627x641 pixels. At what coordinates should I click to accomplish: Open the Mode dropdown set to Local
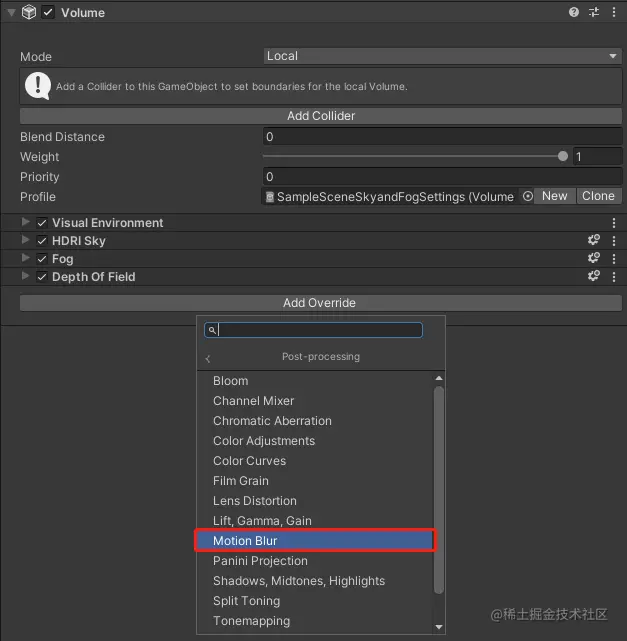[443, 56]
